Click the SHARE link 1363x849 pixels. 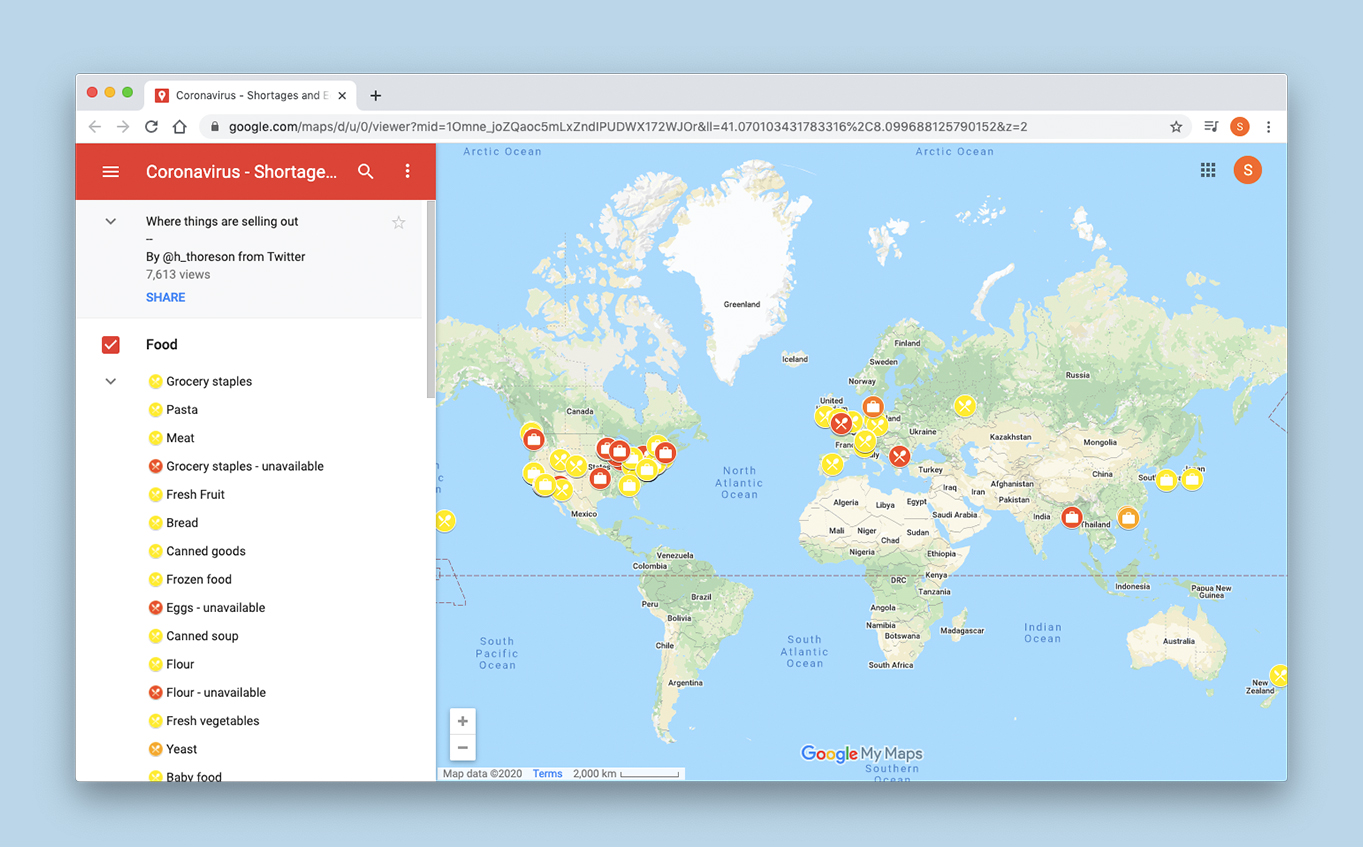click(165, 297)
